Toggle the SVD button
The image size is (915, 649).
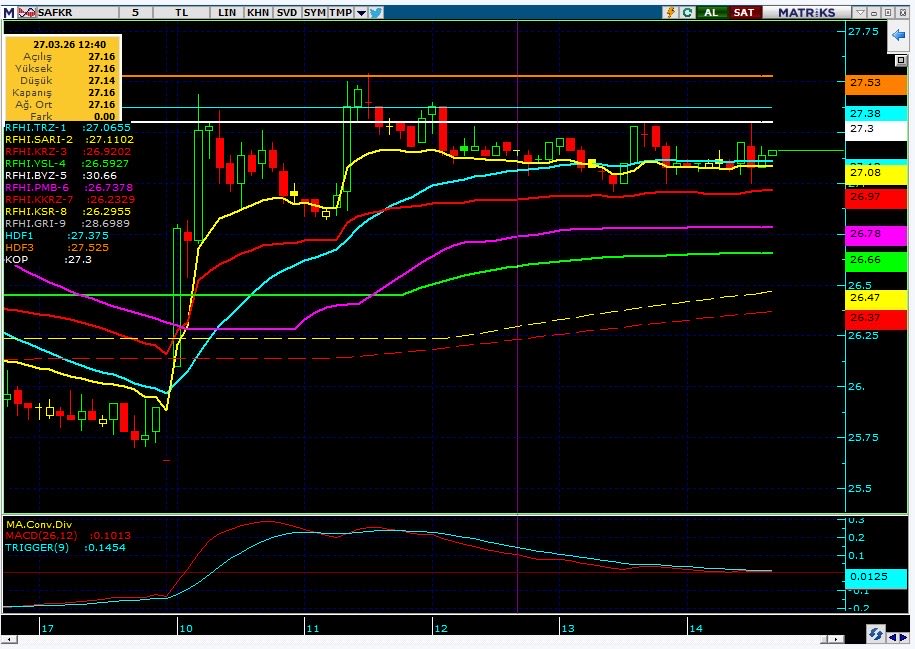pos(287,12)
